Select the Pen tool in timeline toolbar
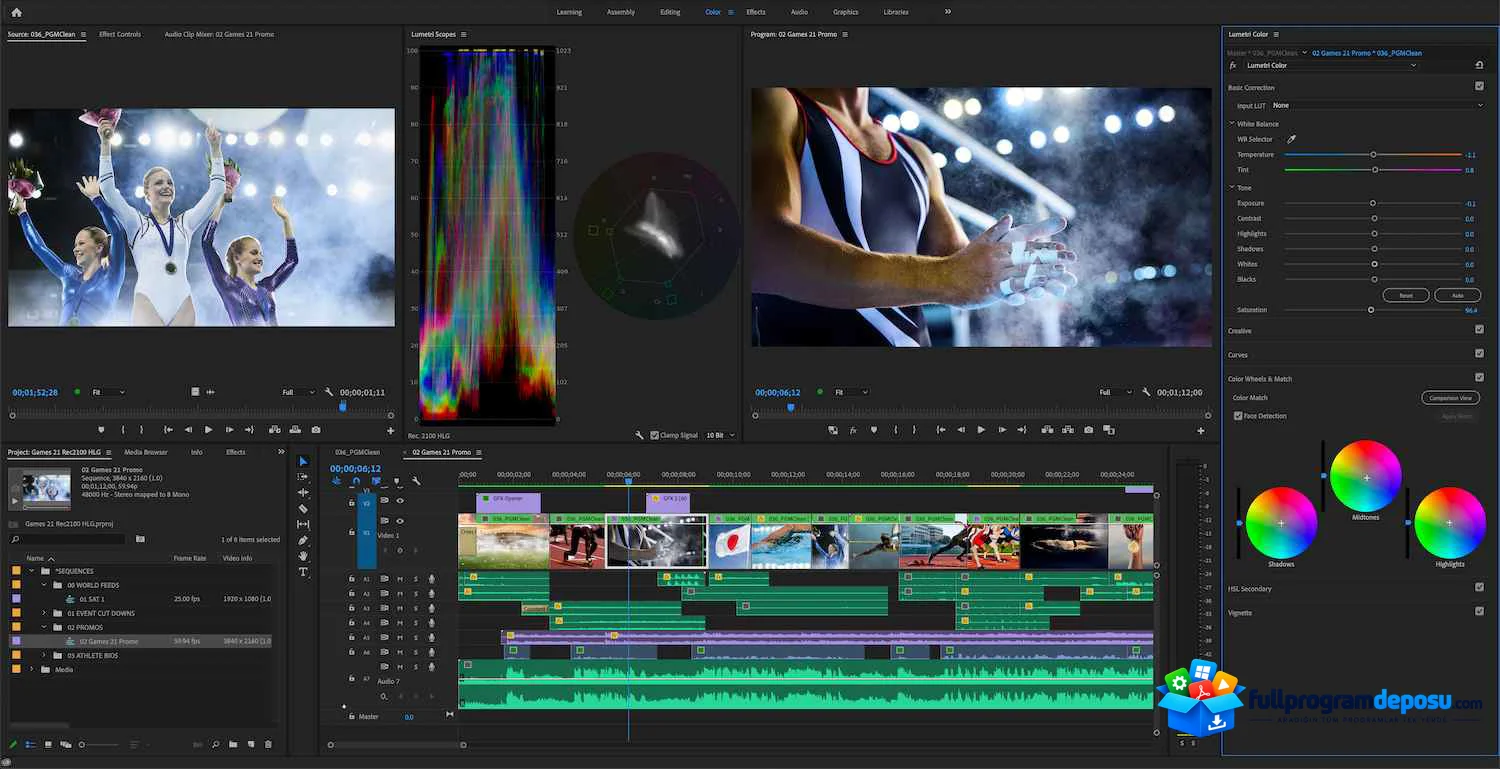This screenshot has width=1500, height=769. (303, 541)
